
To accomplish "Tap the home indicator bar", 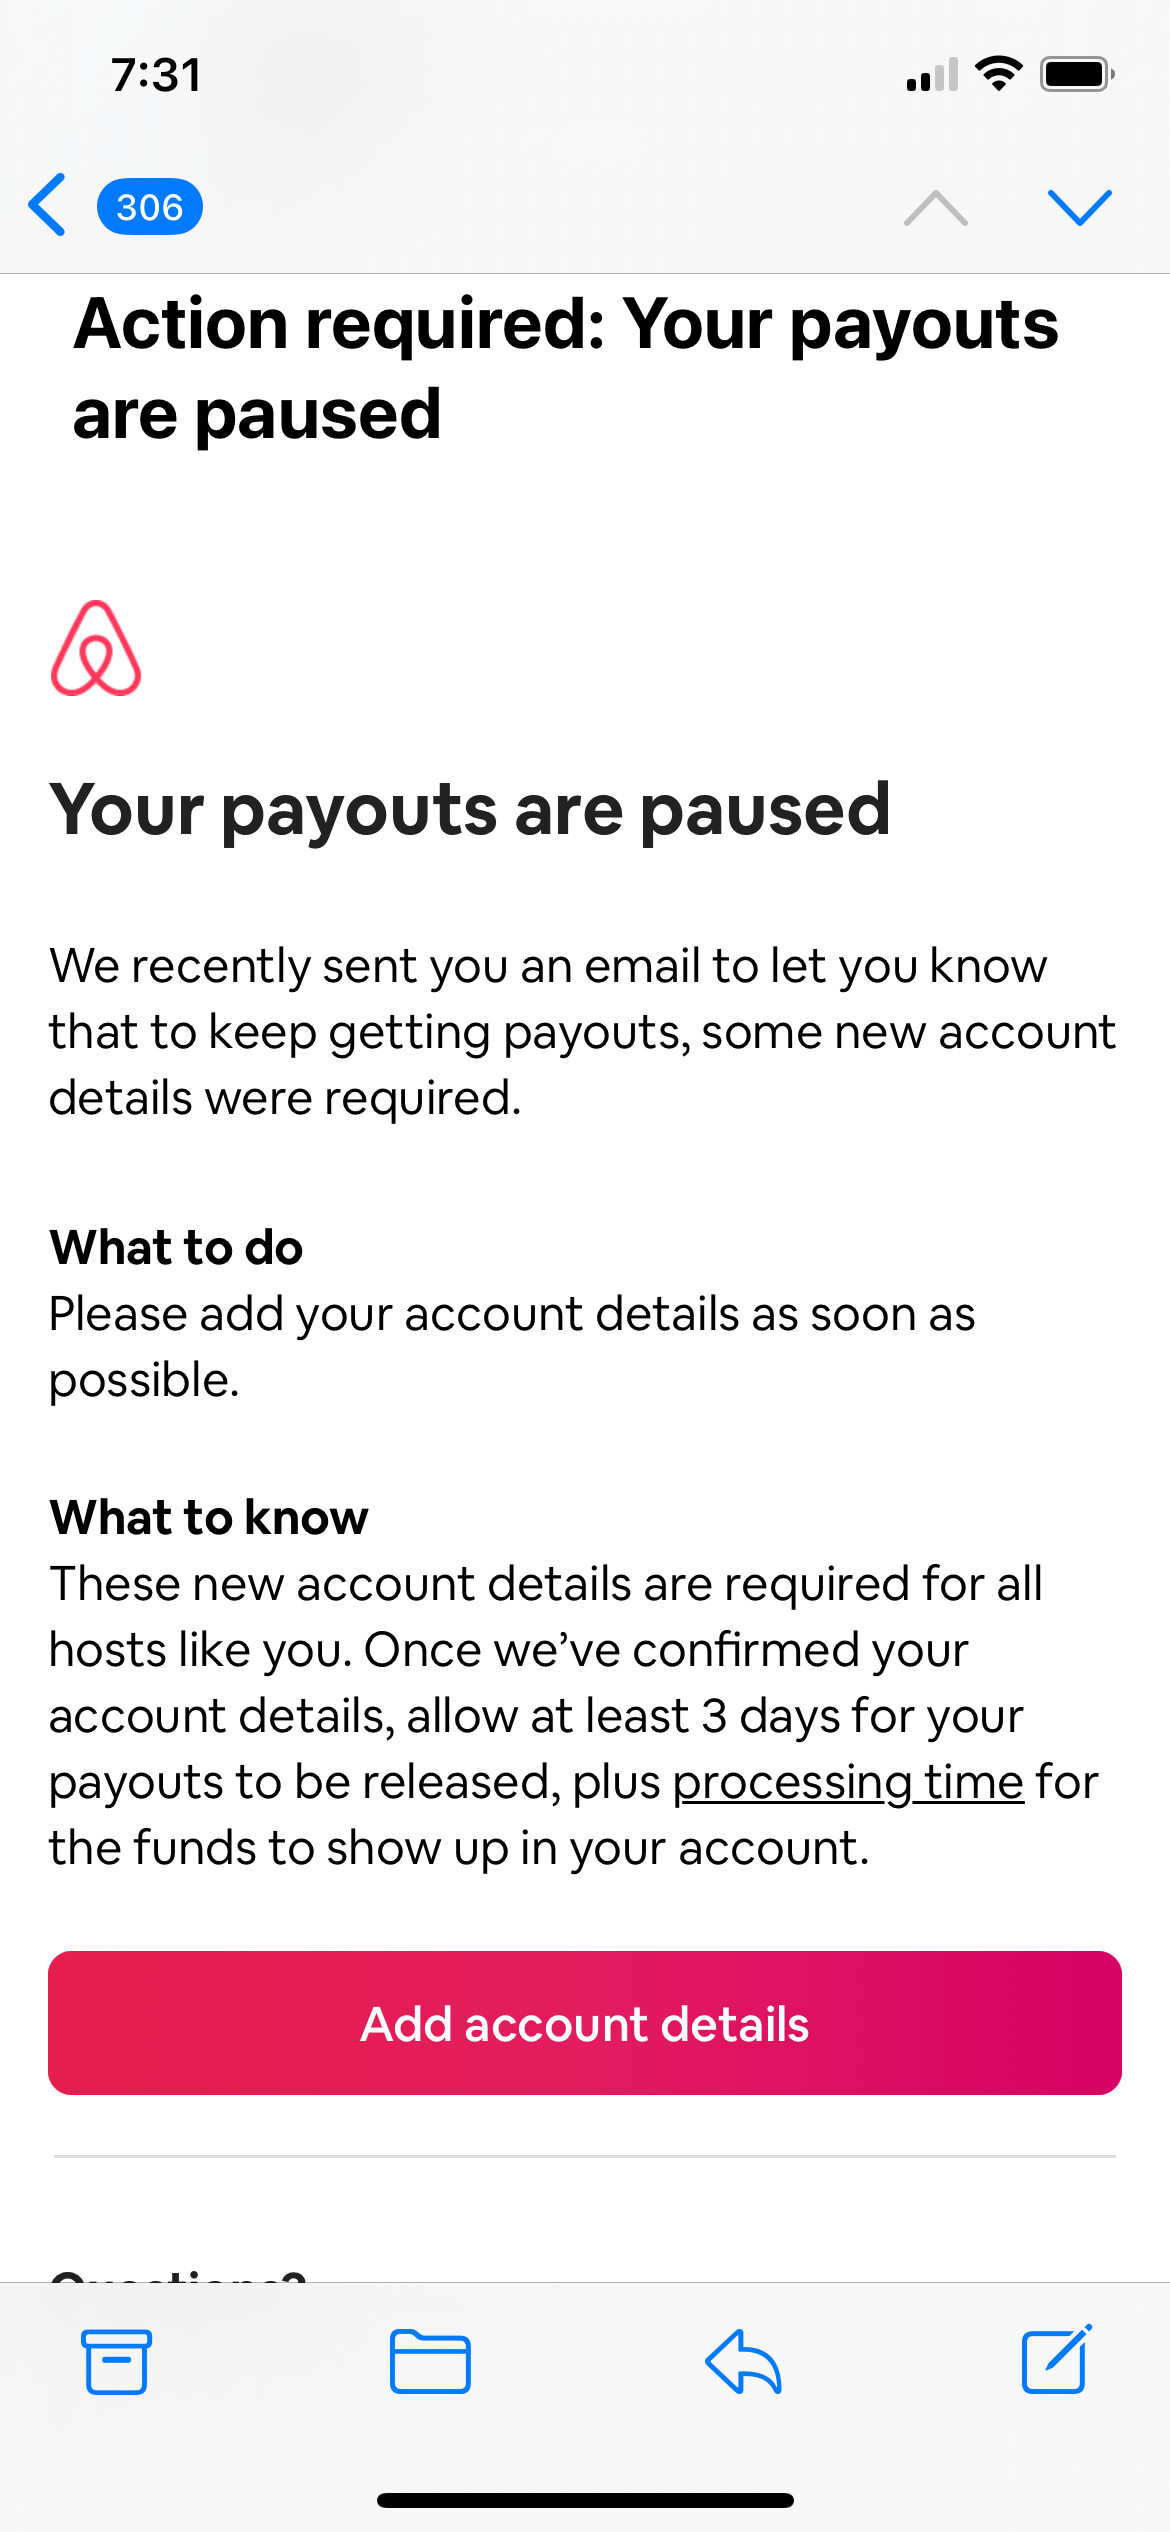I will 585,2500.
